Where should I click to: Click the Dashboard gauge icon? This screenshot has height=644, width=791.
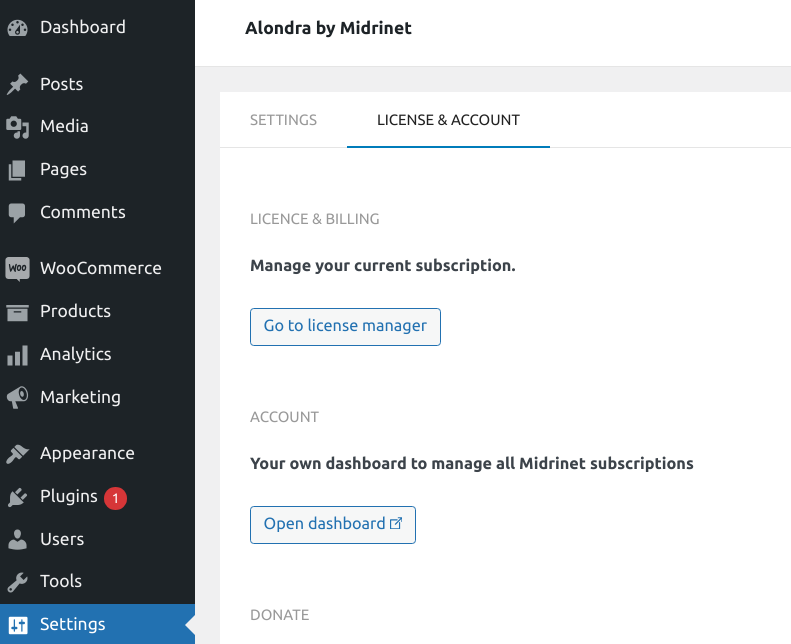click(x=18, y=28)
